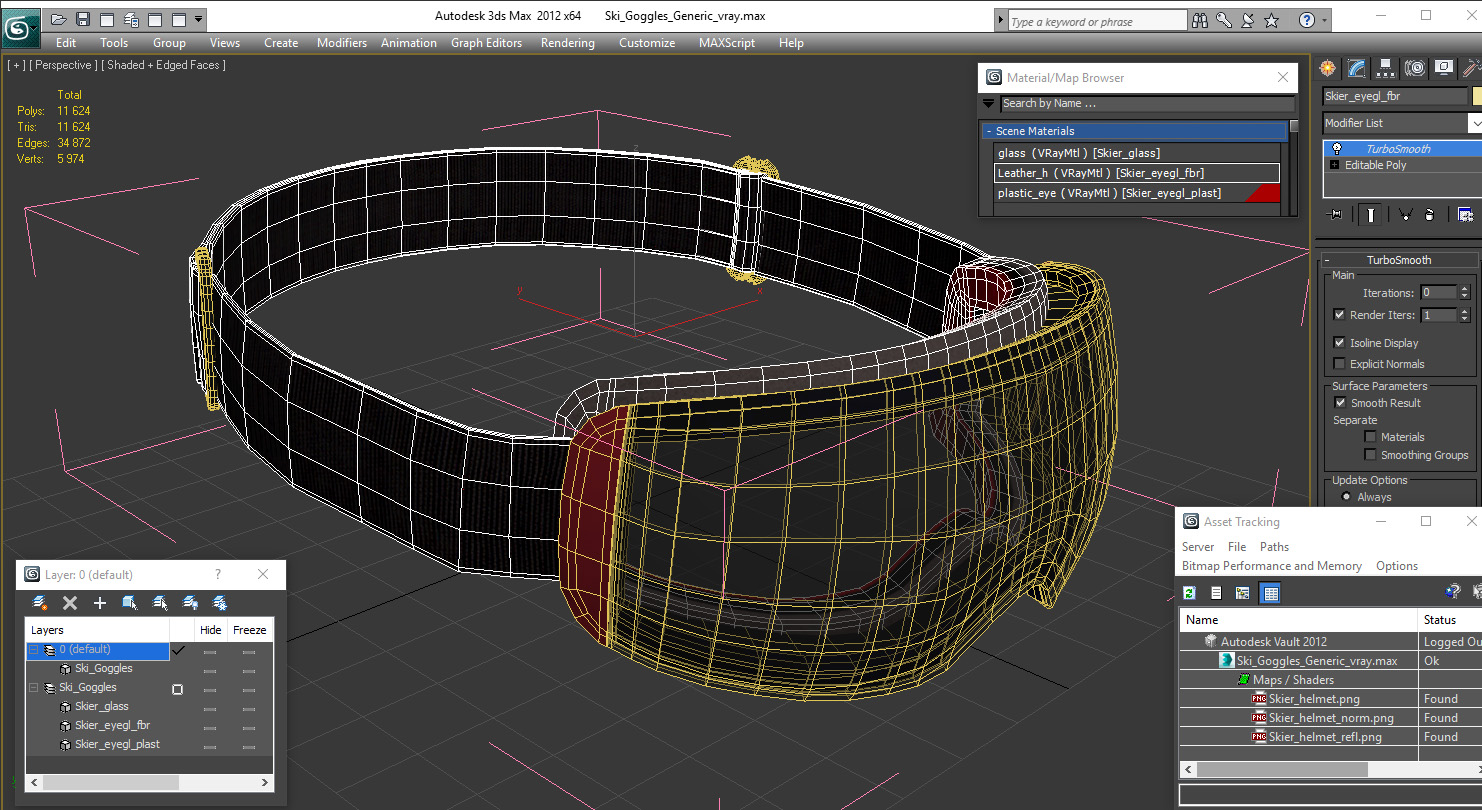This screenshot has height=810, width=1482.
Task: Enable the Explicit Normals checkbox
Action: [1340, 364]
